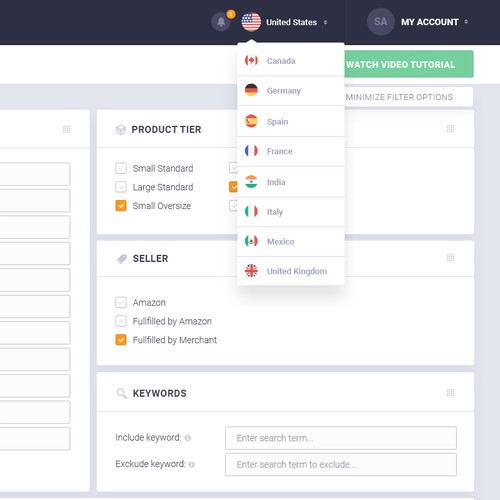Image resolution: width=500 pixels, height=500 pixels.
Task: Click the Include keyword search field
Action: click(x=341, y=438)
